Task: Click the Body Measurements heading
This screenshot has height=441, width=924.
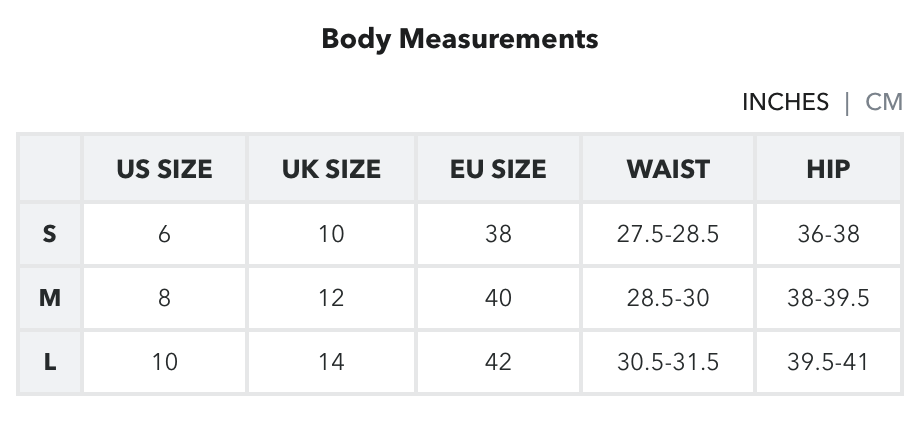Action: 460,39
